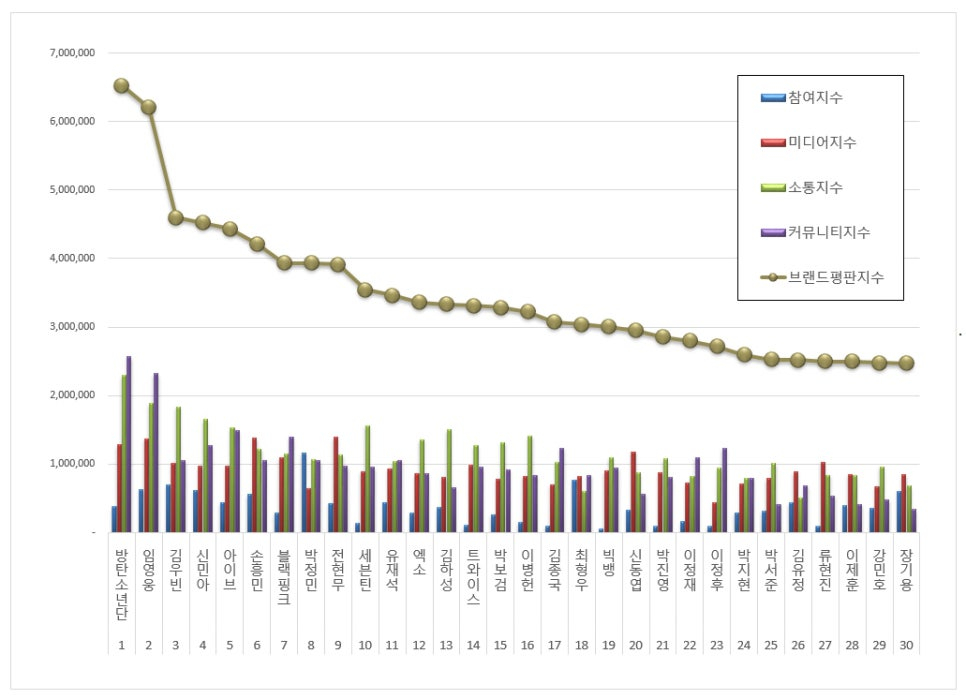Viewport: 966px width, 699px height.
Task: Click the 트와이스 x-axis label
Action: click(473, 578)
